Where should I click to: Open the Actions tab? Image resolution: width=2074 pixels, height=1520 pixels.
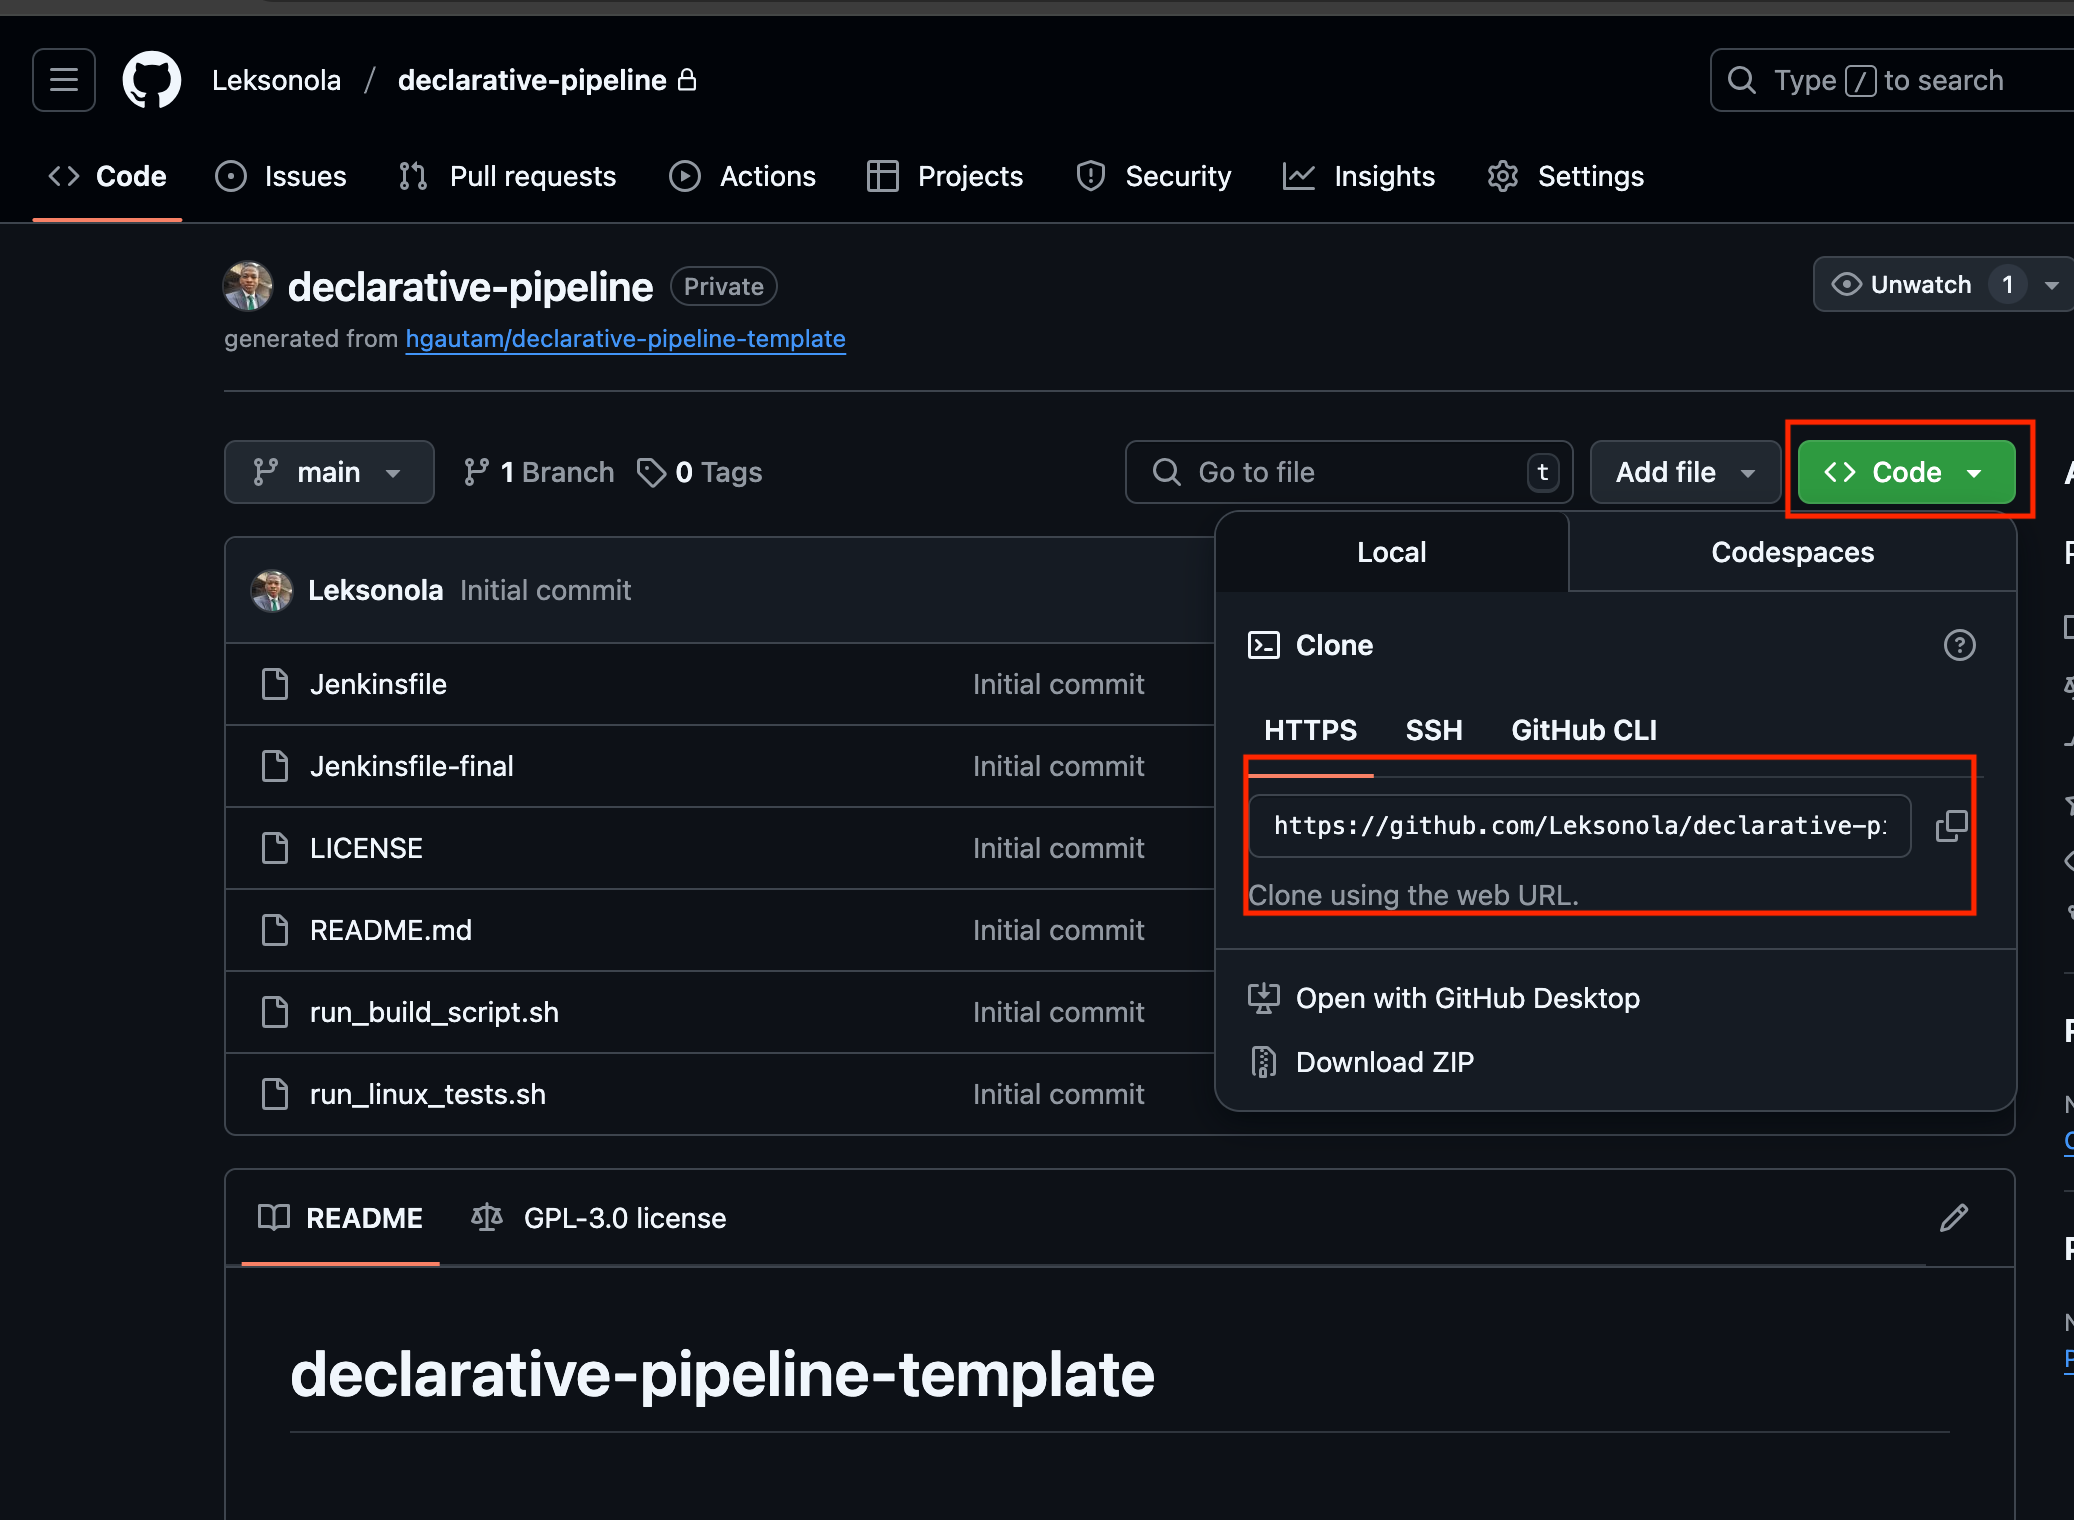click(743, 176)
